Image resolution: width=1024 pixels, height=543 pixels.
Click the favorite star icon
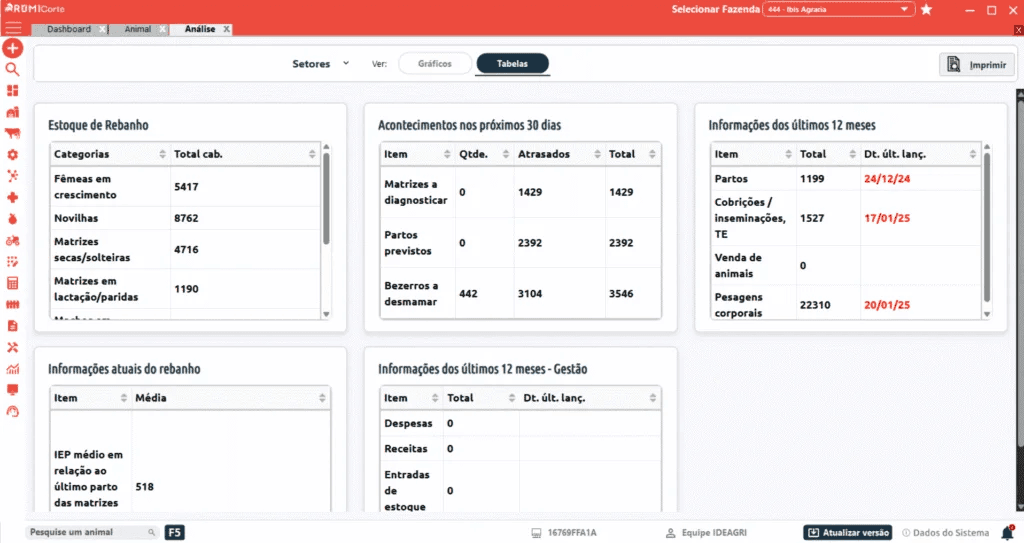click(x=926, y=9)
